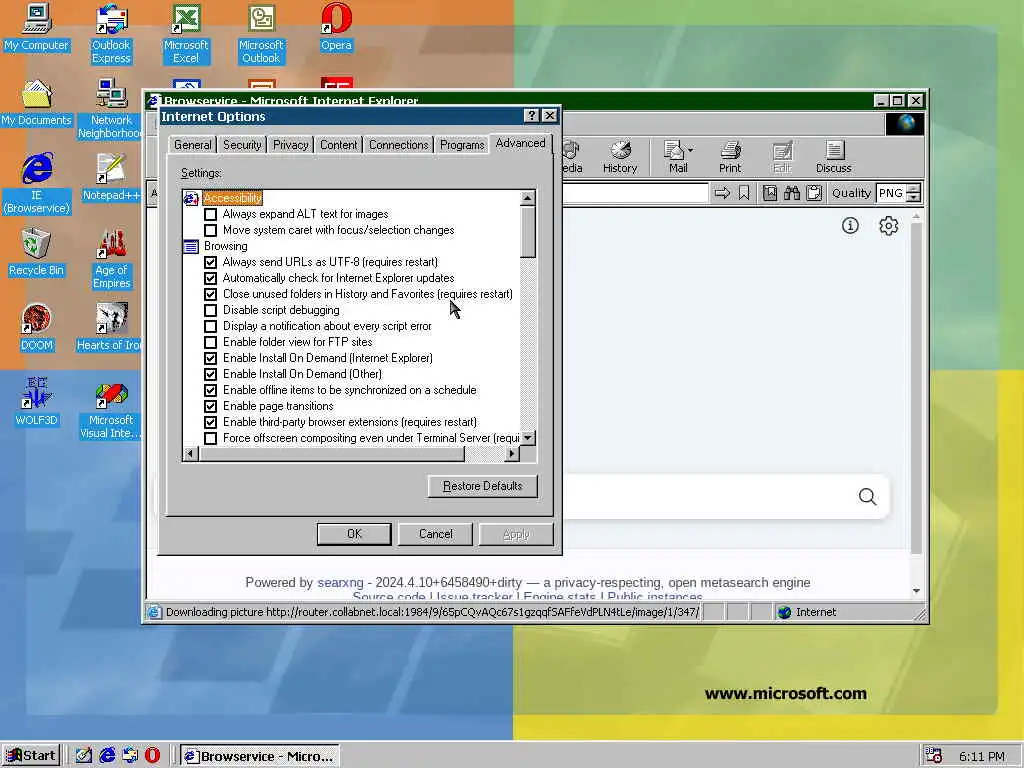Viewport: 1024px width, 768px height.
Task: Click the clipboard paste icon
Action: click(814, 193)
